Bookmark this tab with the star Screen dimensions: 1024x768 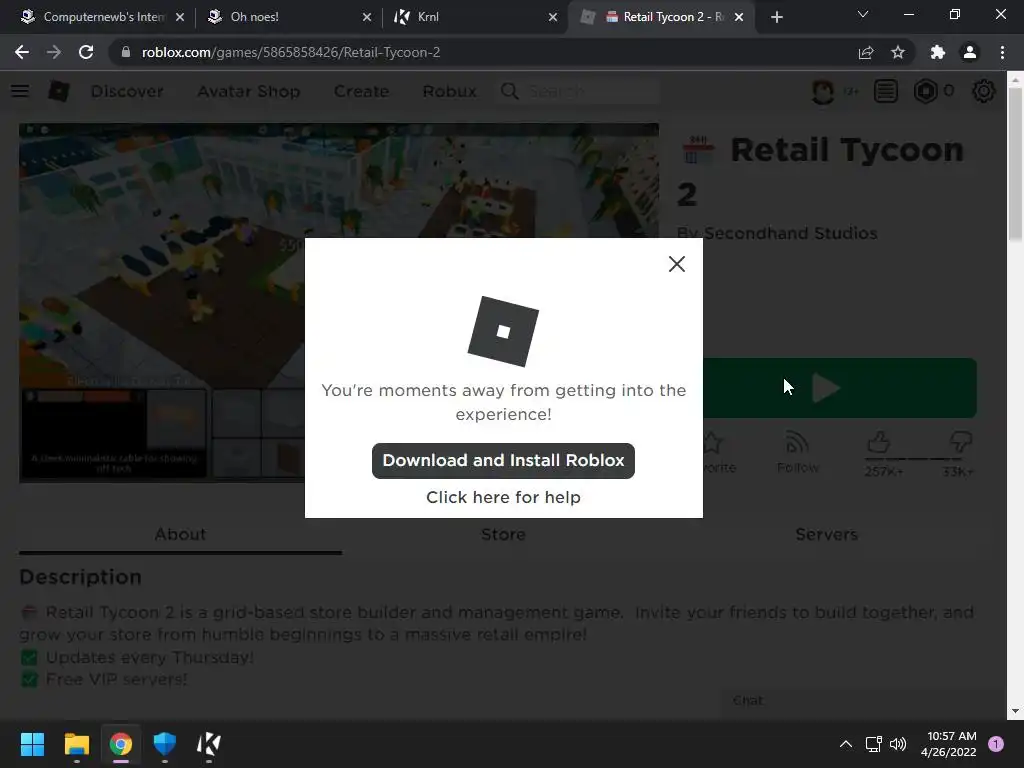pos(898,52)
